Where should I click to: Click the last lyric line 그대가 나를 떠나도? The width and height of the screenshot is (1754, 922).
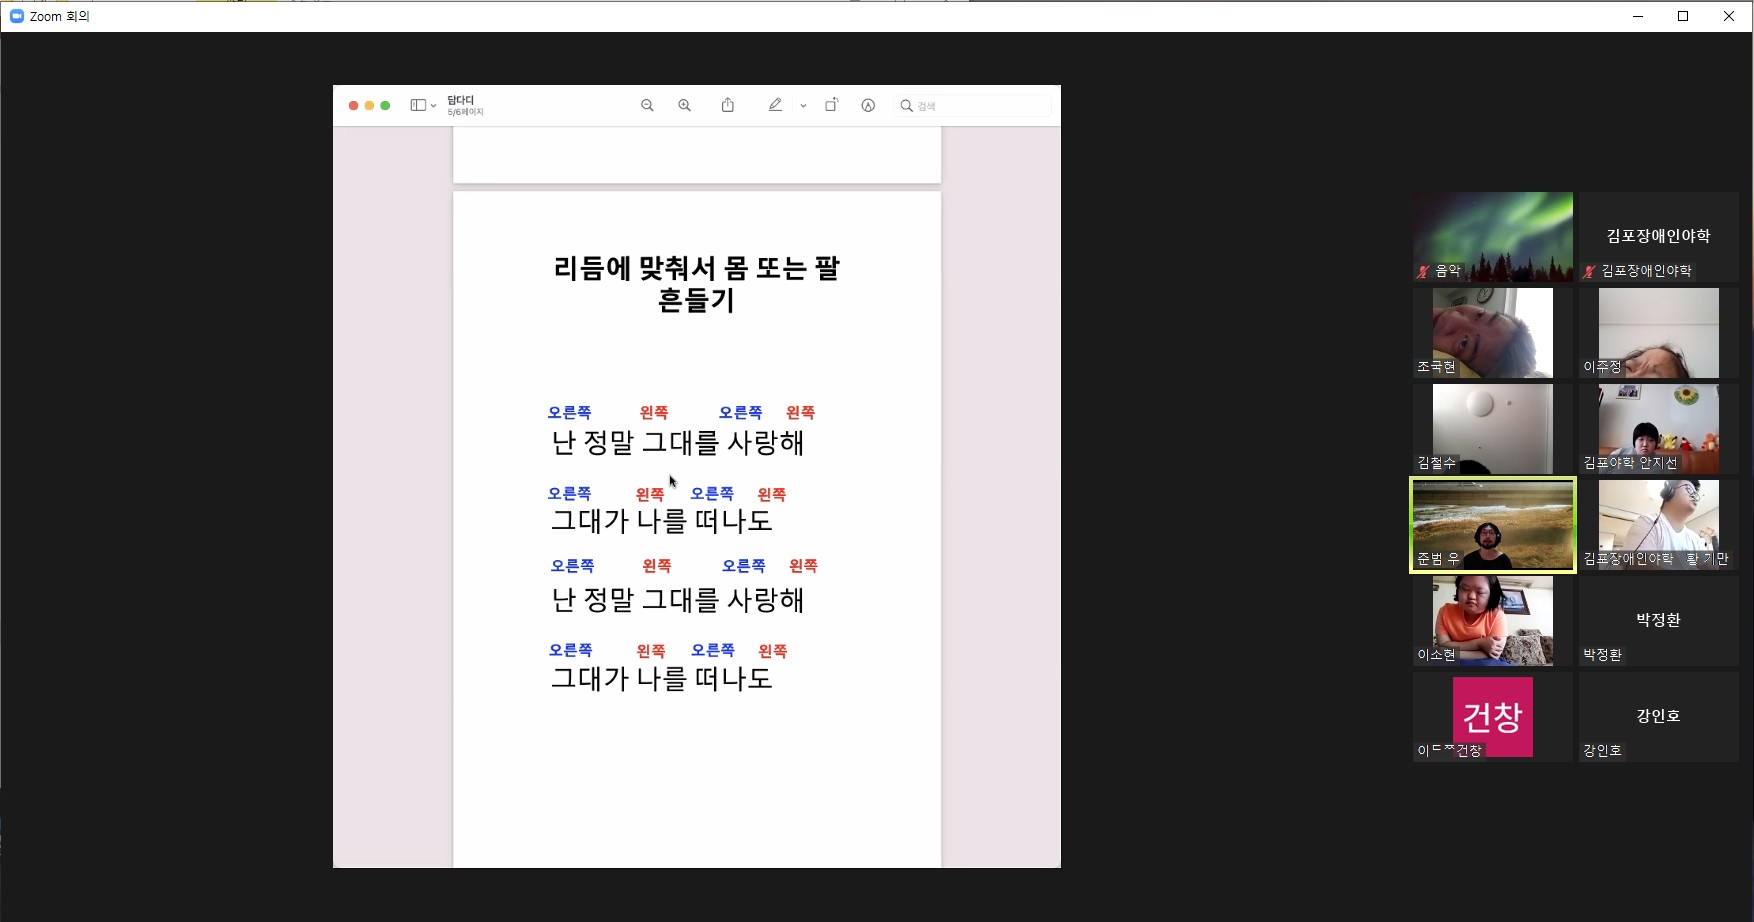coord(662,679)
